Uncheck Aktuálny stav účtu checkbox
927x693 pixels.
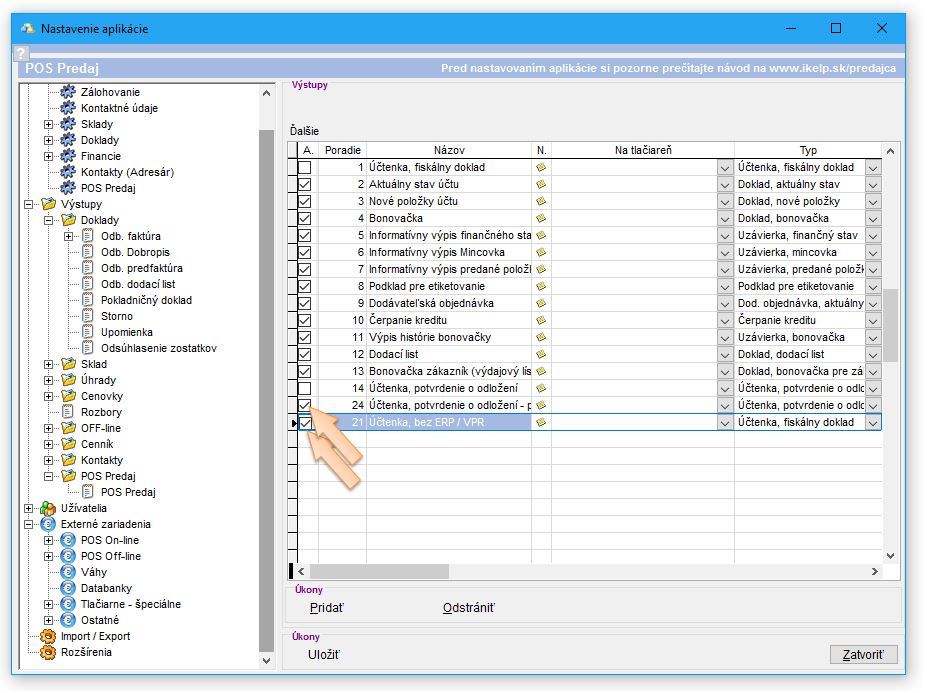(x=304, y=184)
